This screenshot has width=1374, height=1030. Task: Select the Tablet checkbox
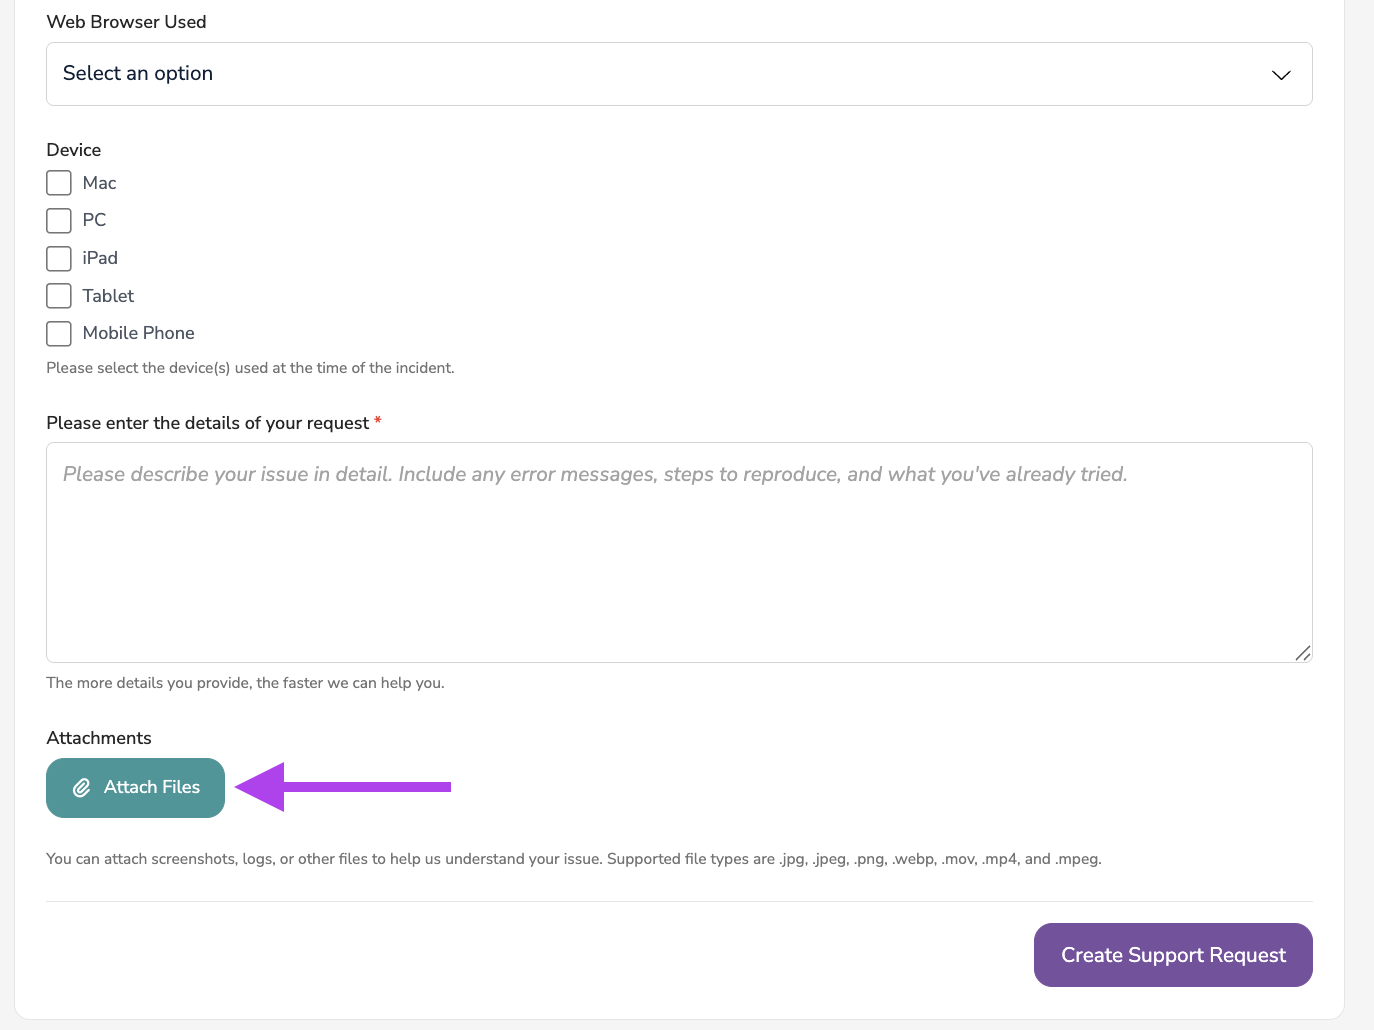59,296
